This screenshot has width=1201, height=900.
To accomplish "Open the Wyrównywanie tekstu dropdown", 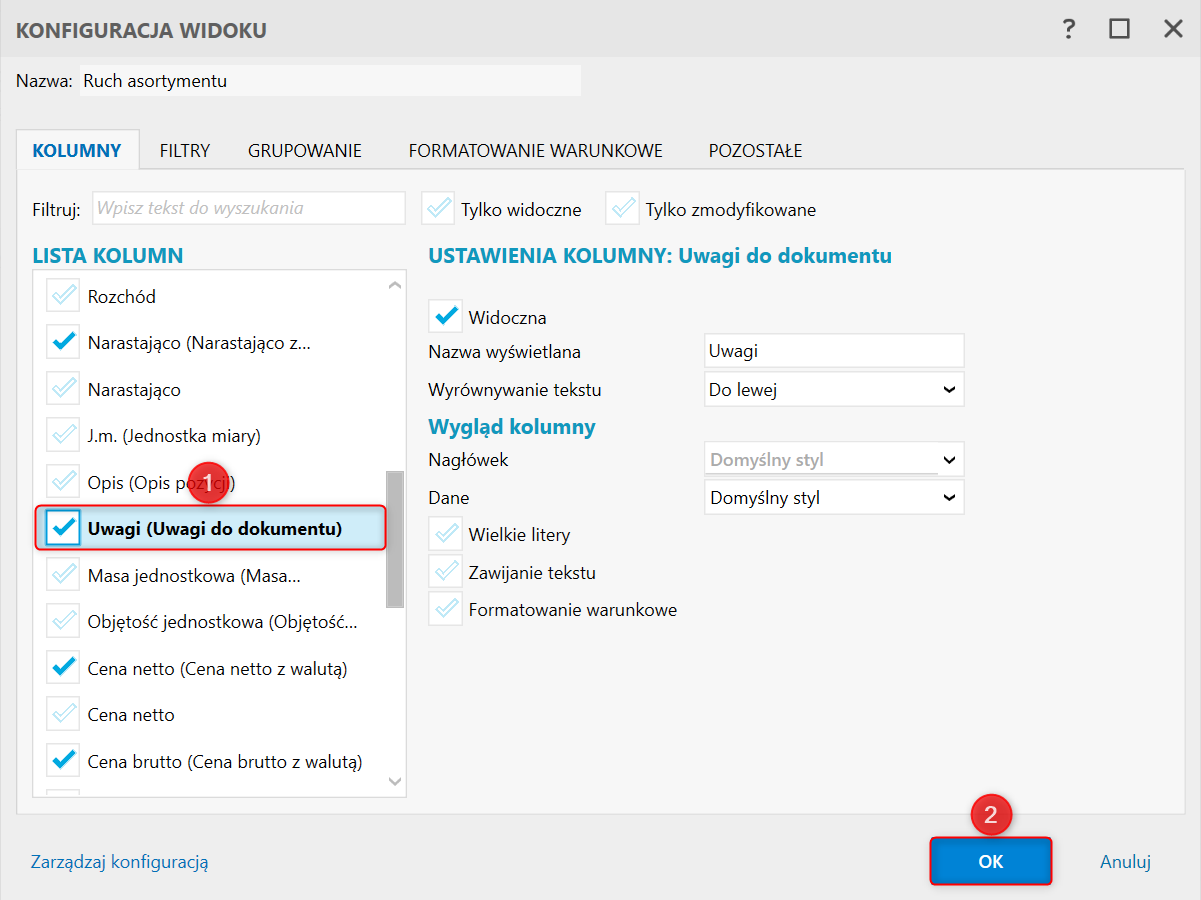I will point(834,390).
